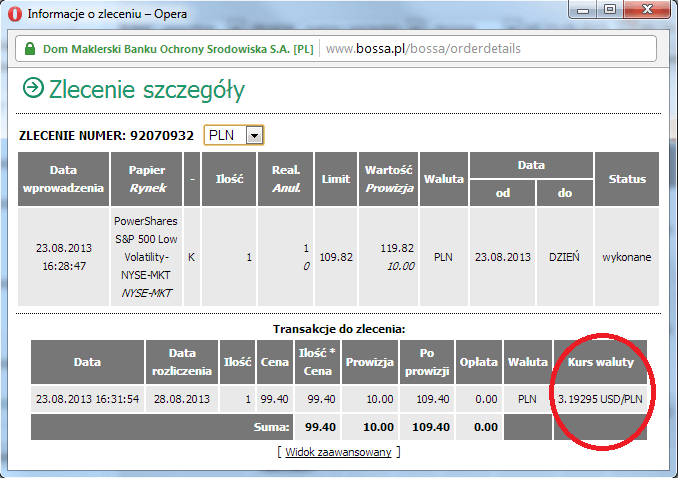
Task: Select the wykonane status cell
Action: 627,257
